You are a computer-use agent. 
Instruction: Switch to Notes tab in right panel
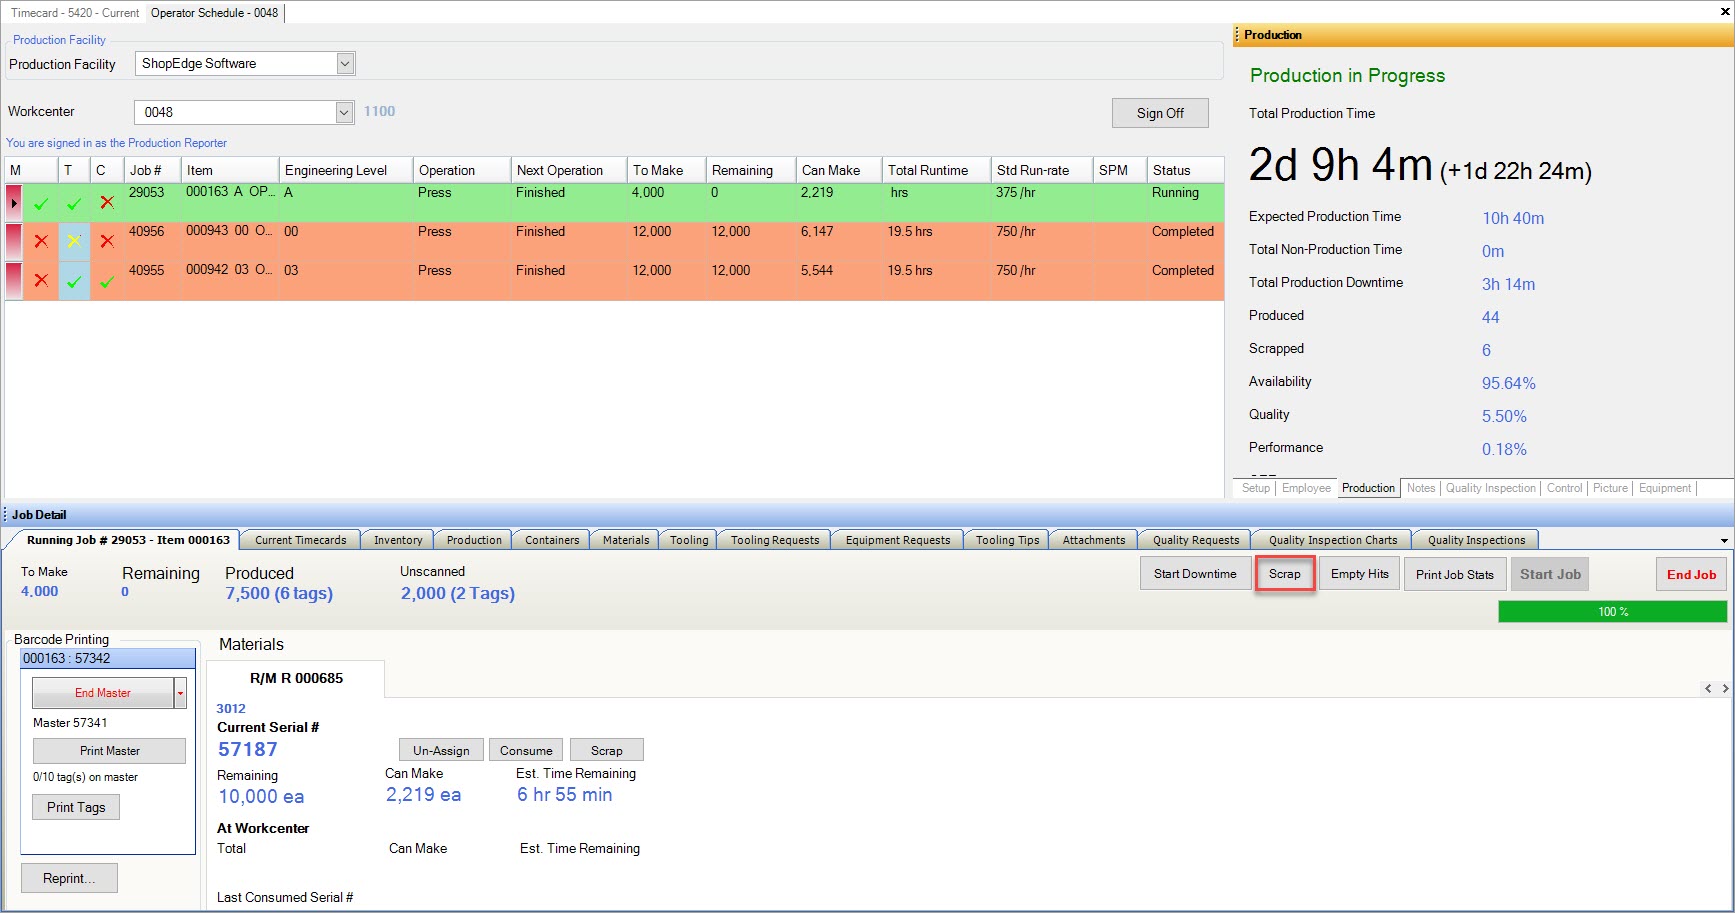click(x=1421, y=488)
